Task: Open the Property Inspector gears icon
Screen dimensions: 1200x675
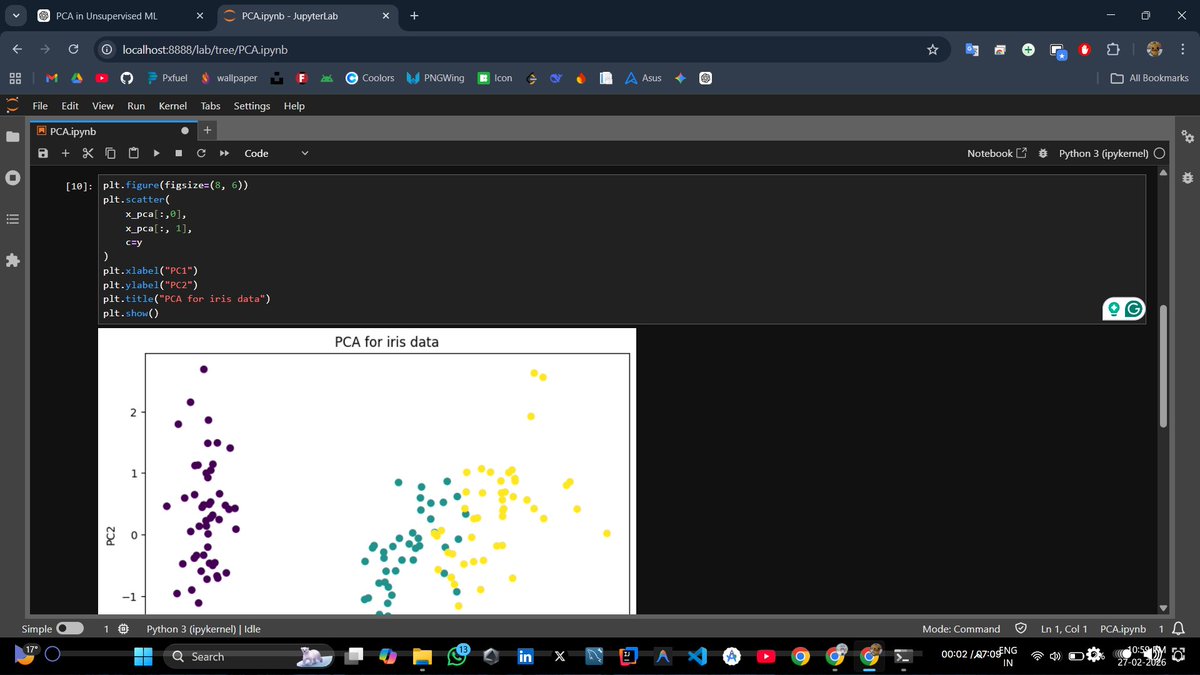Action: [1187, 136]
